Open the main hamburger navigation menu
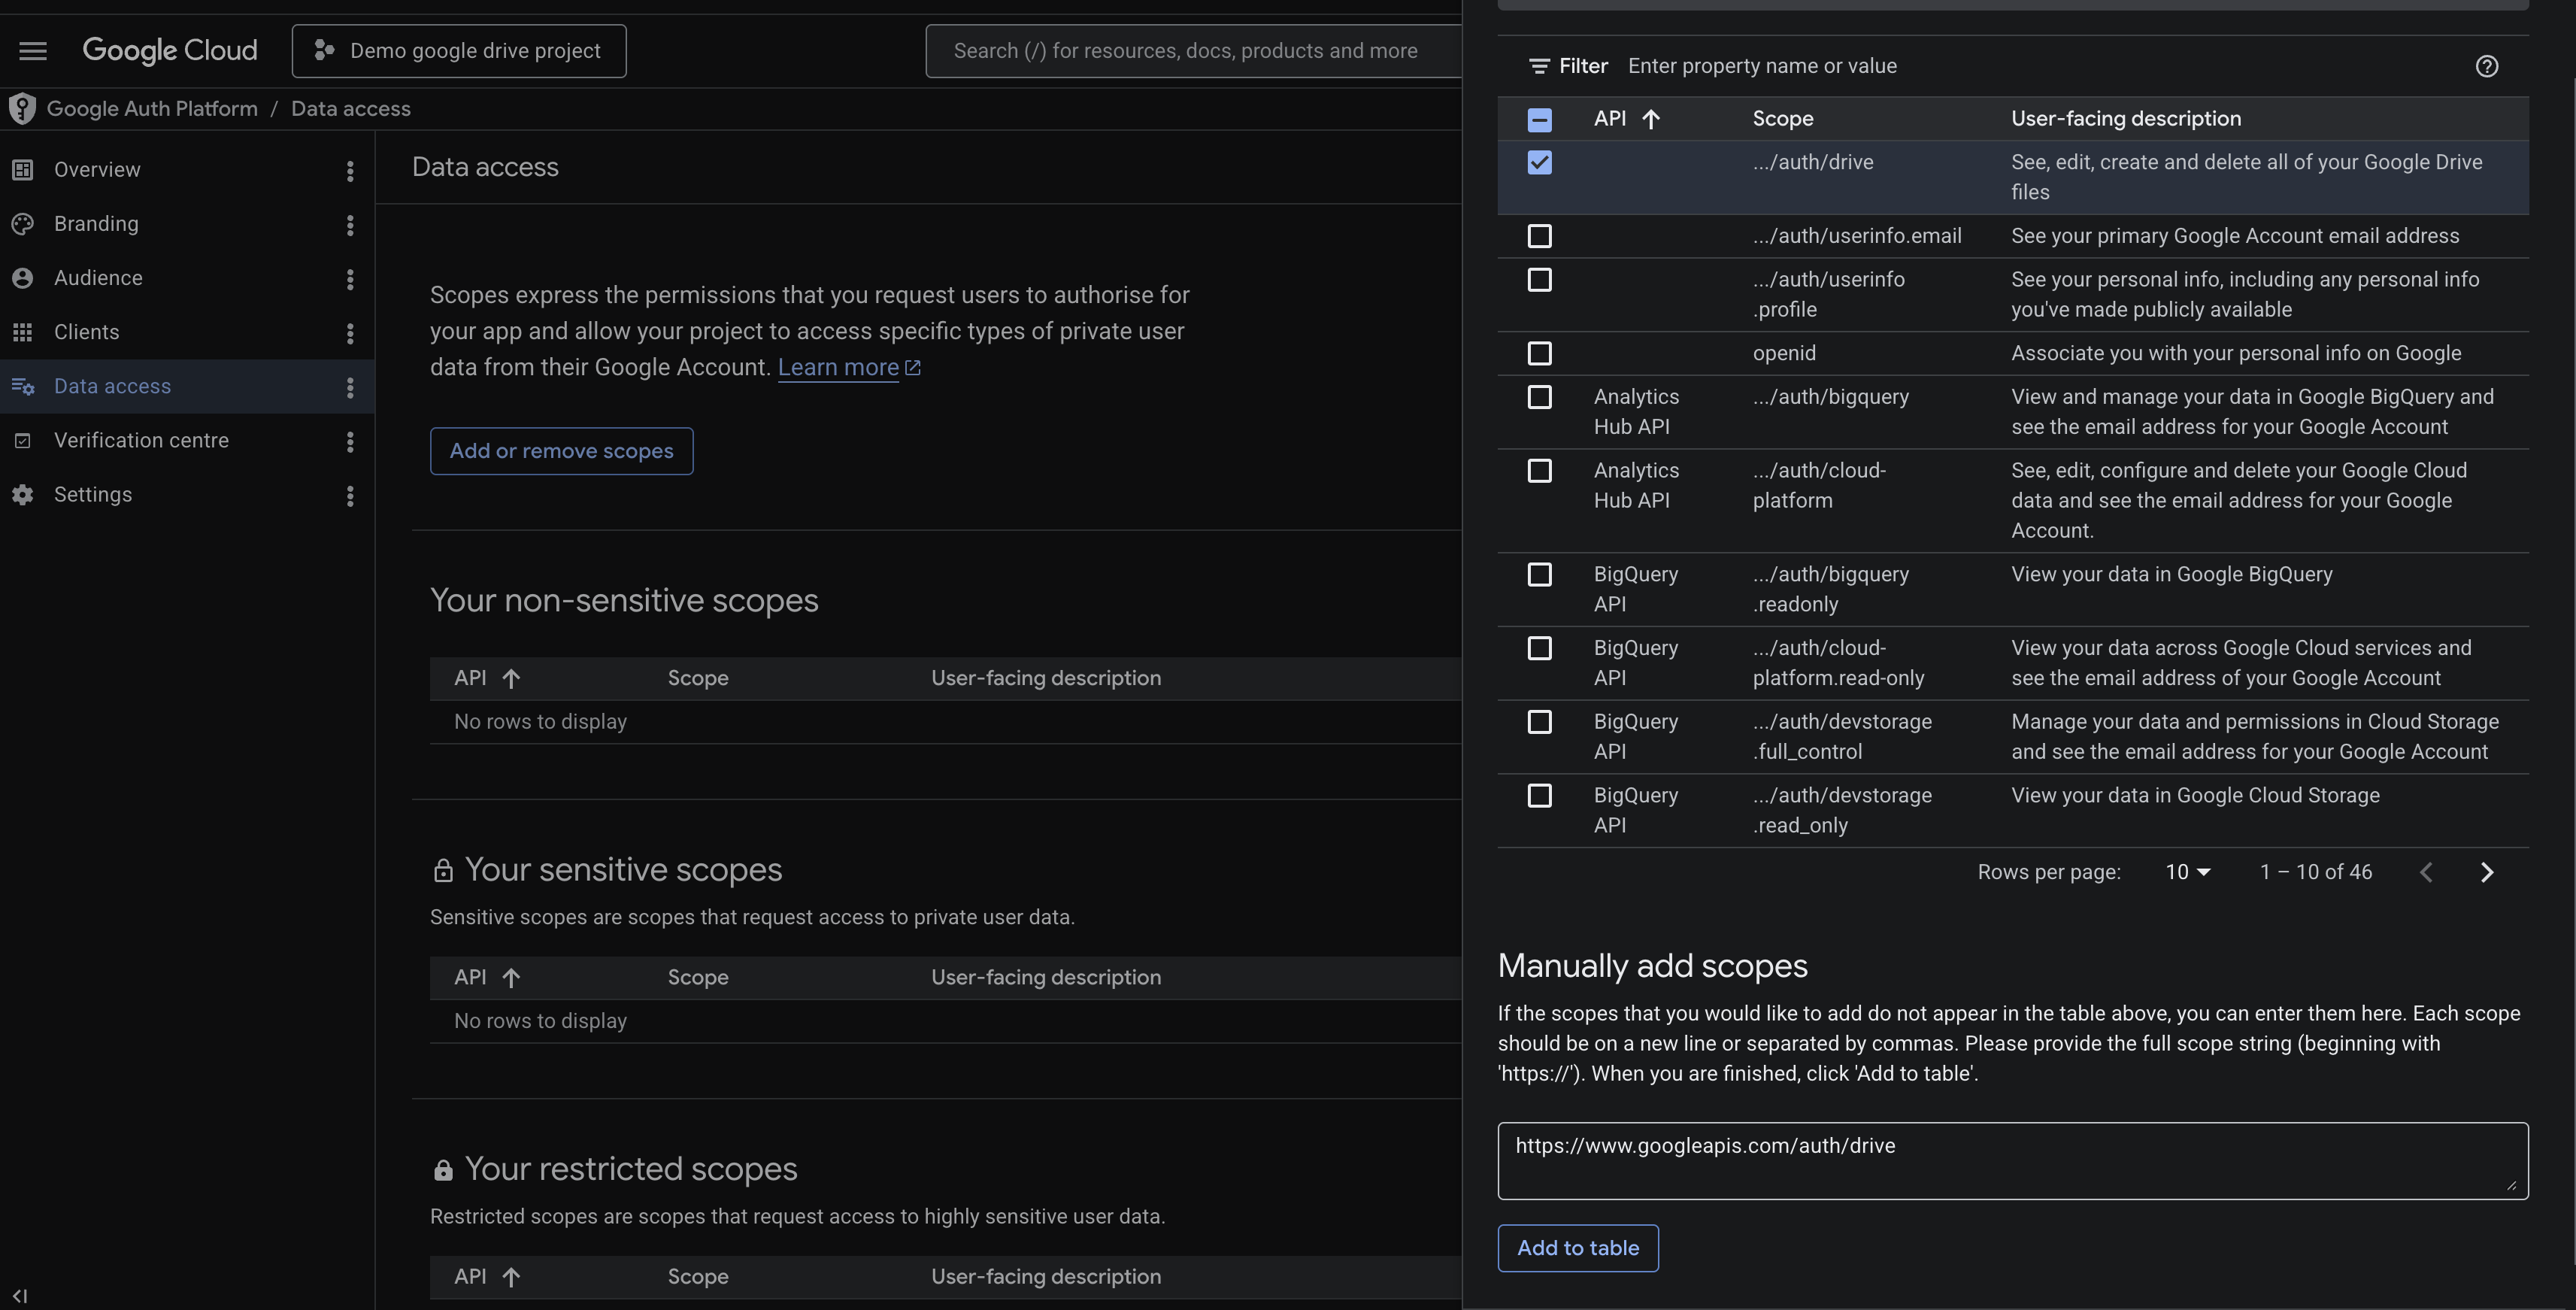Screen dimensions: 2576x1310 click(x=33, y=51)
